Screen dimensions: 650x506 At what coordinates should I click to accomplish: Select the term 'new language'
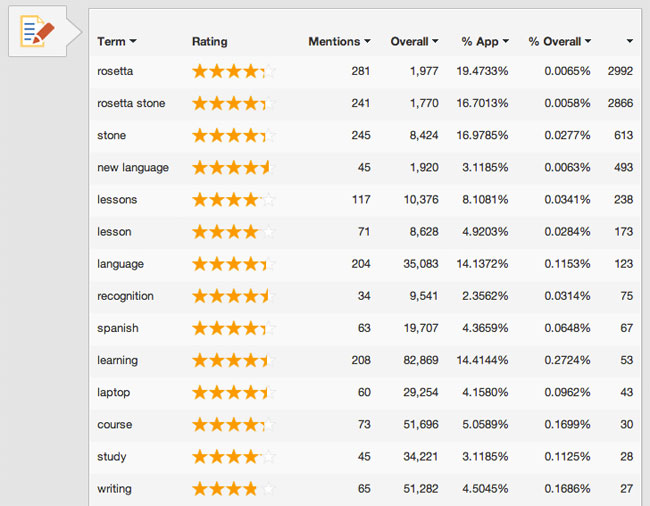[x=133, y=167]
